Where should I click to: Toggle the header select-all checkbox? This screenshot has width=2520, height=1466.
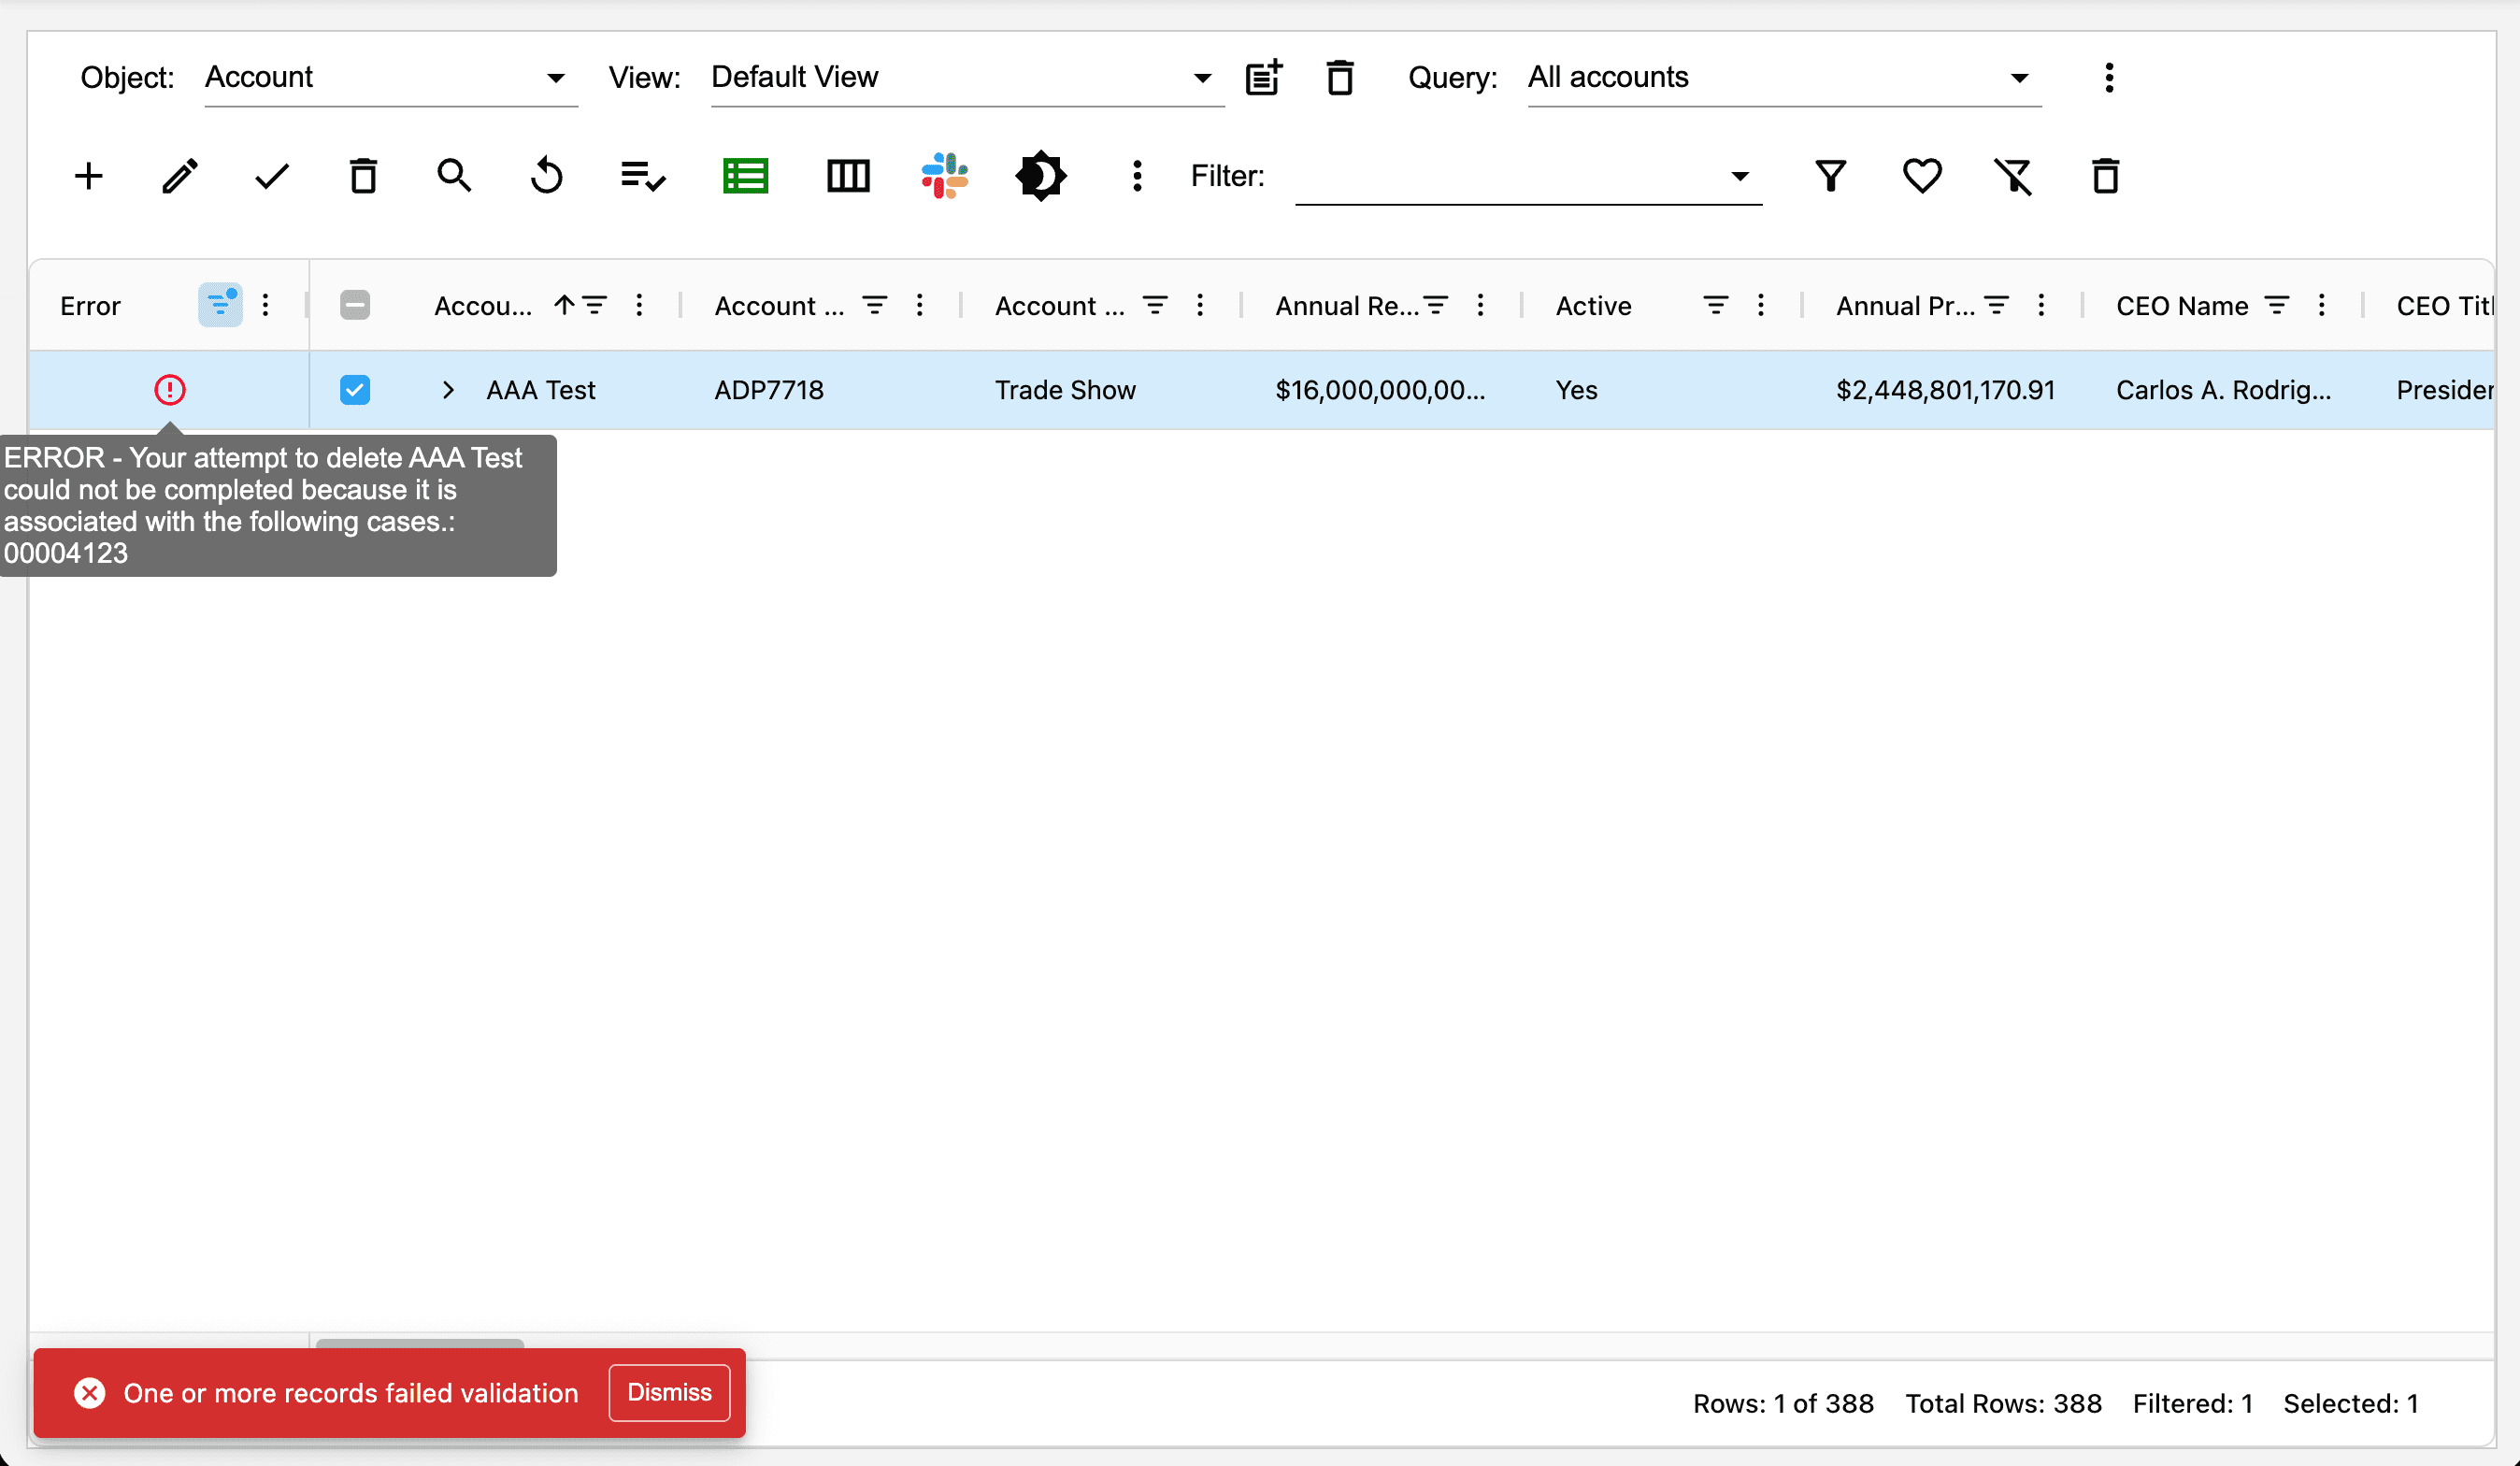coord(355,305)
